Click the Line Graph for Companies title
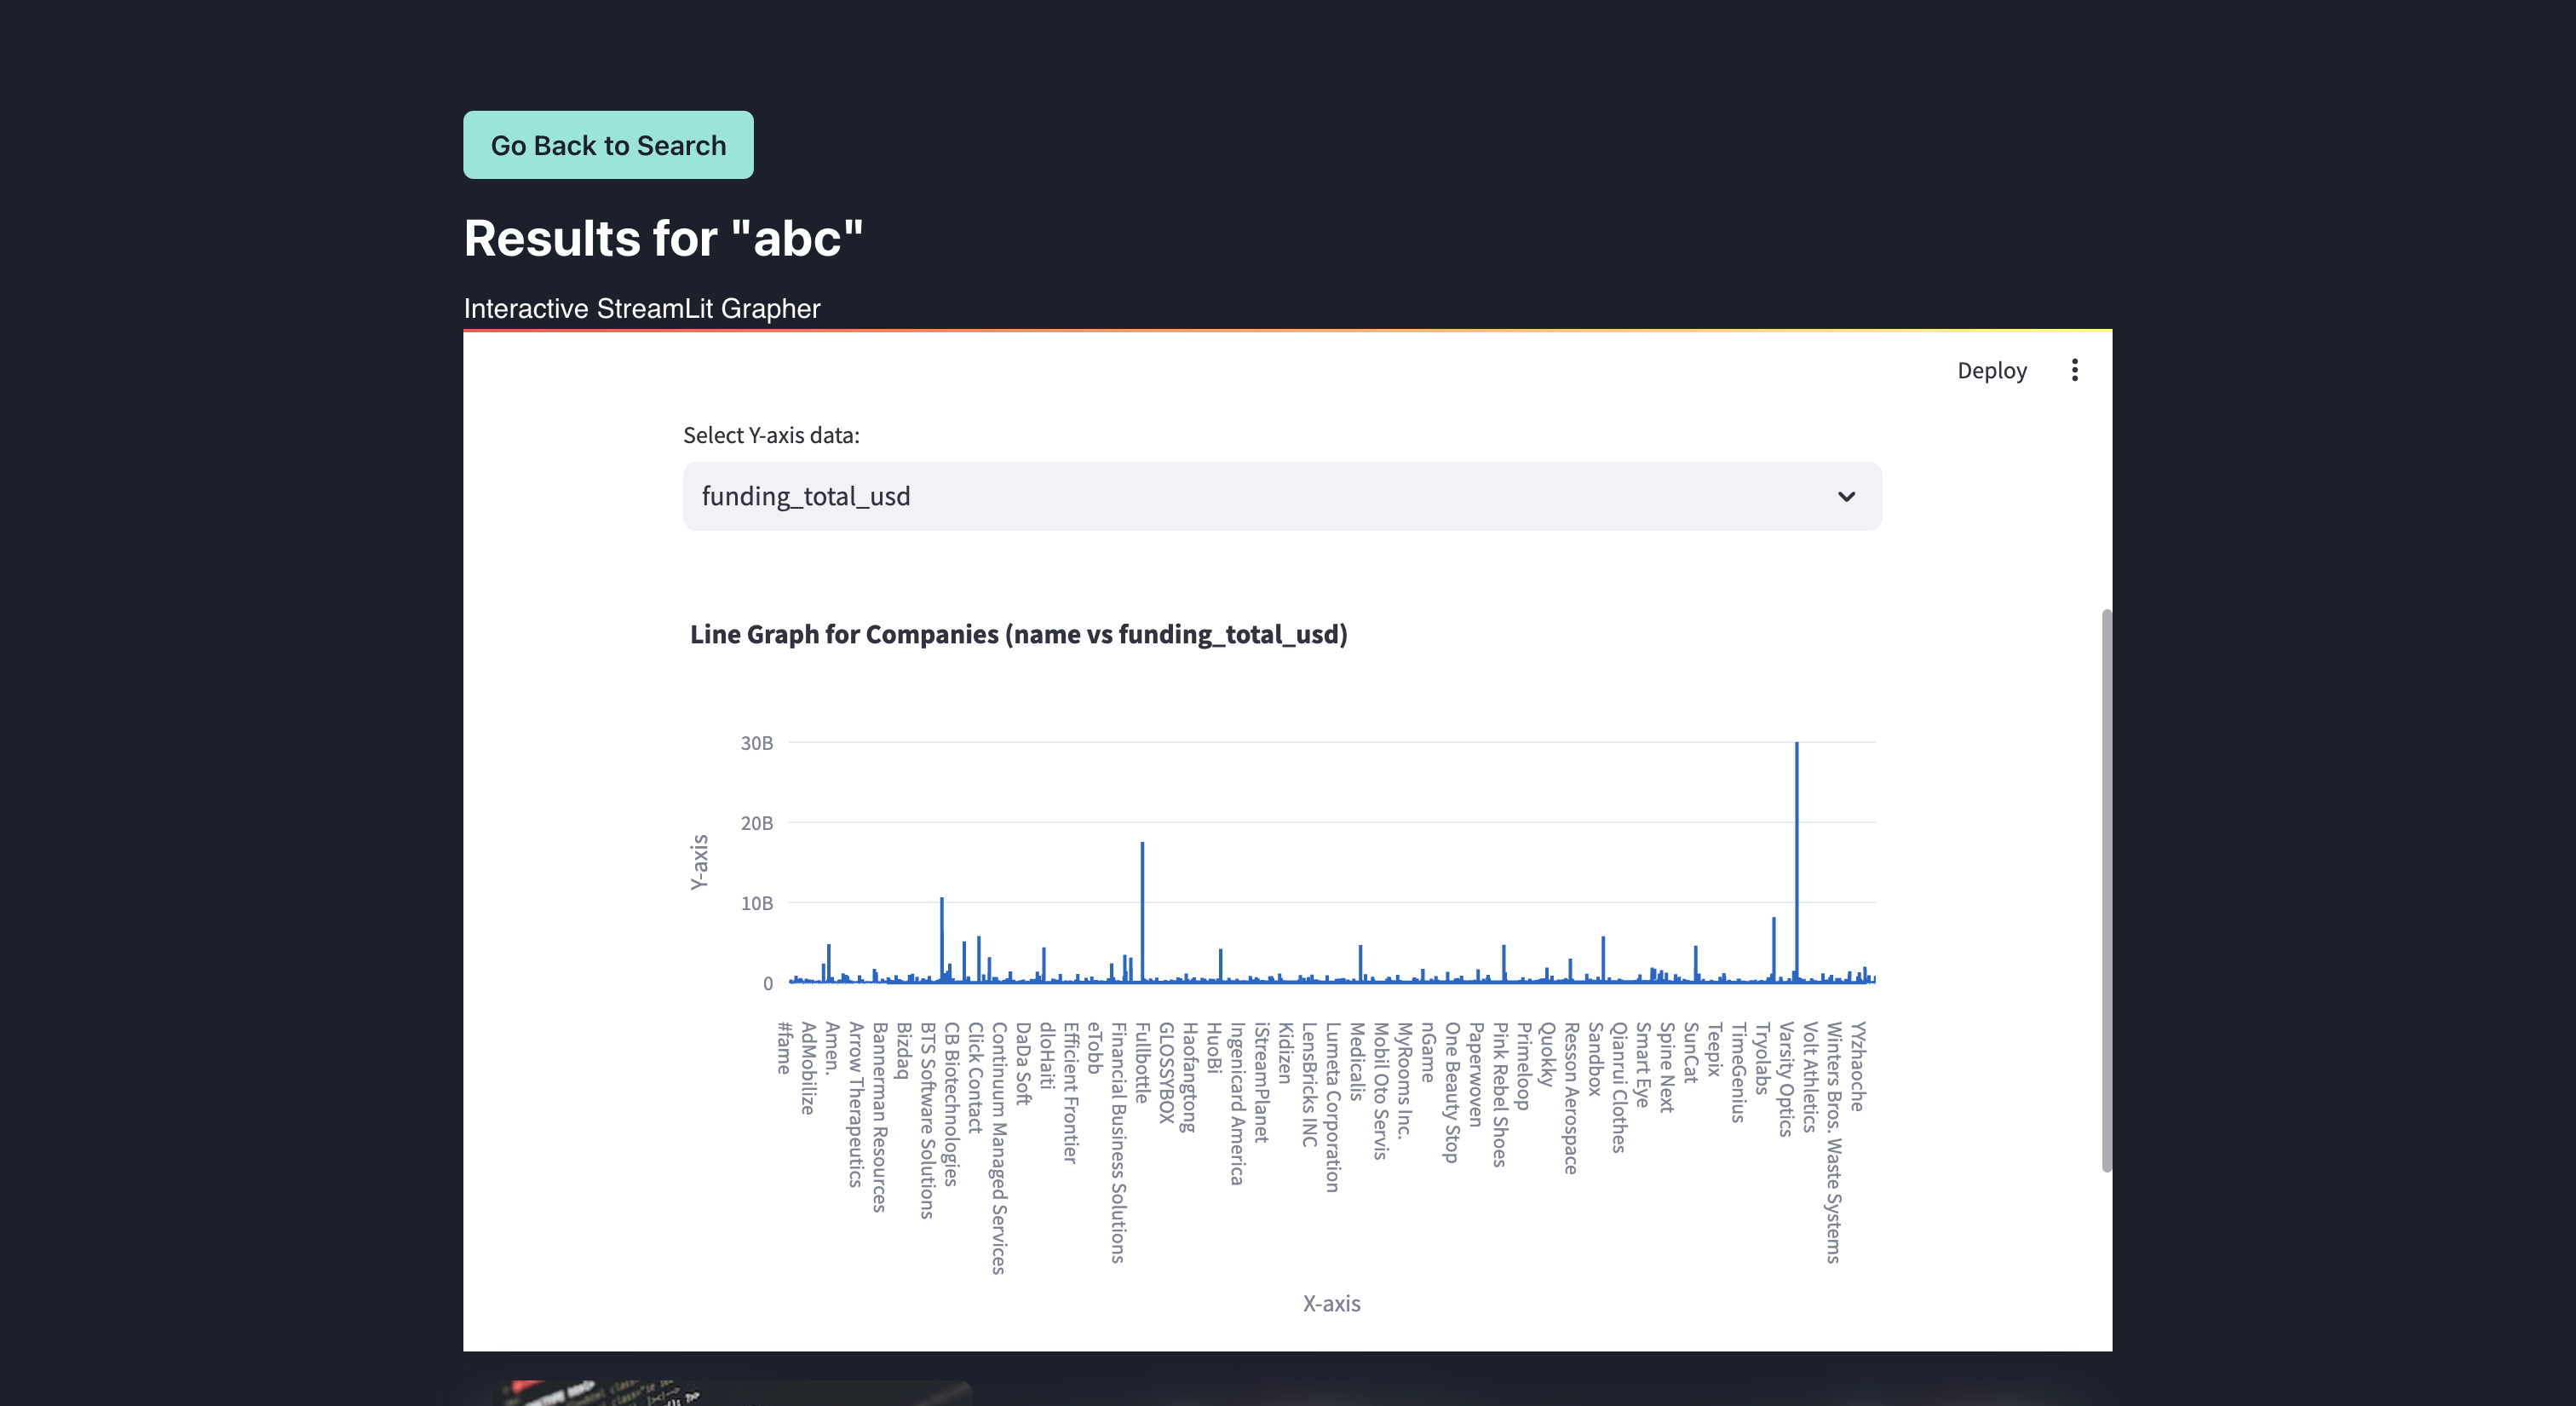 tap(1018, 634)
